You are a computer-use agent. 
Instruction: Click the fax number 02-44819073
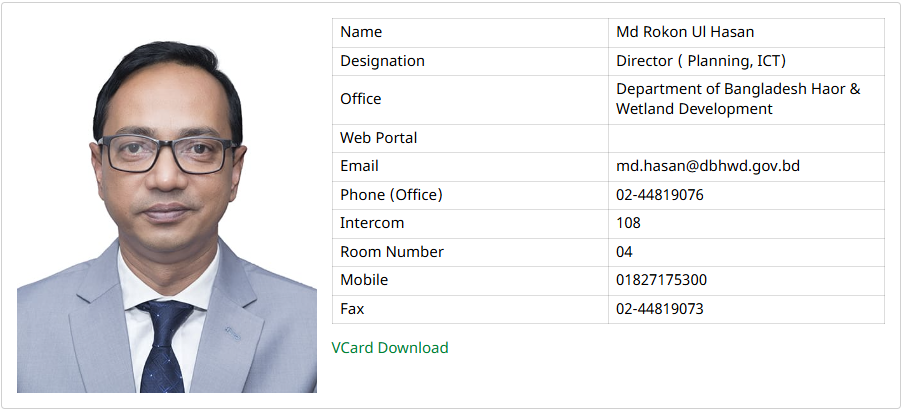(x=659, y=309)
